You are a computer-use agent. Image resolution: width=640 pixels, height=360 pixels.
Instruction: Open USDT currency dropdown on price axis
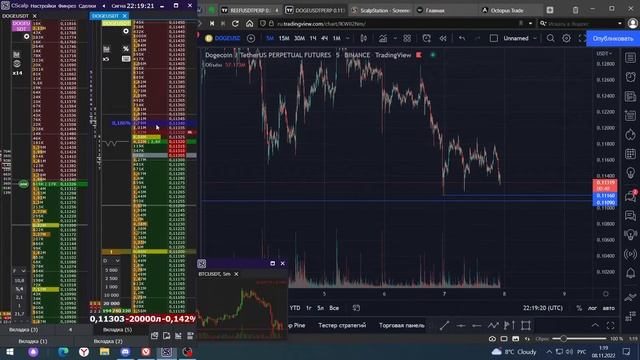[604, 53]
